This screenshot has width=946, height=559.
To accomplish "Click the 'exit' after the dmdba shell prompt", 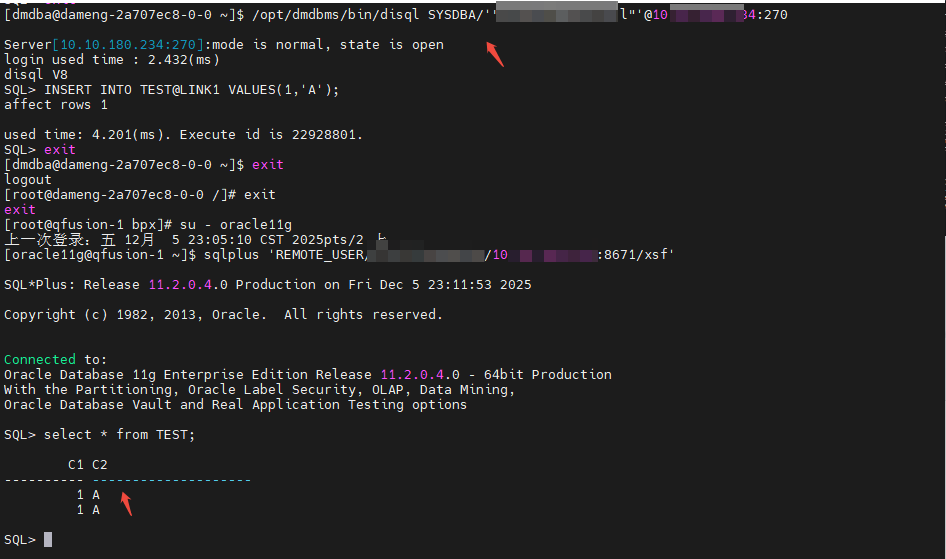I will (x=268, y=165).
